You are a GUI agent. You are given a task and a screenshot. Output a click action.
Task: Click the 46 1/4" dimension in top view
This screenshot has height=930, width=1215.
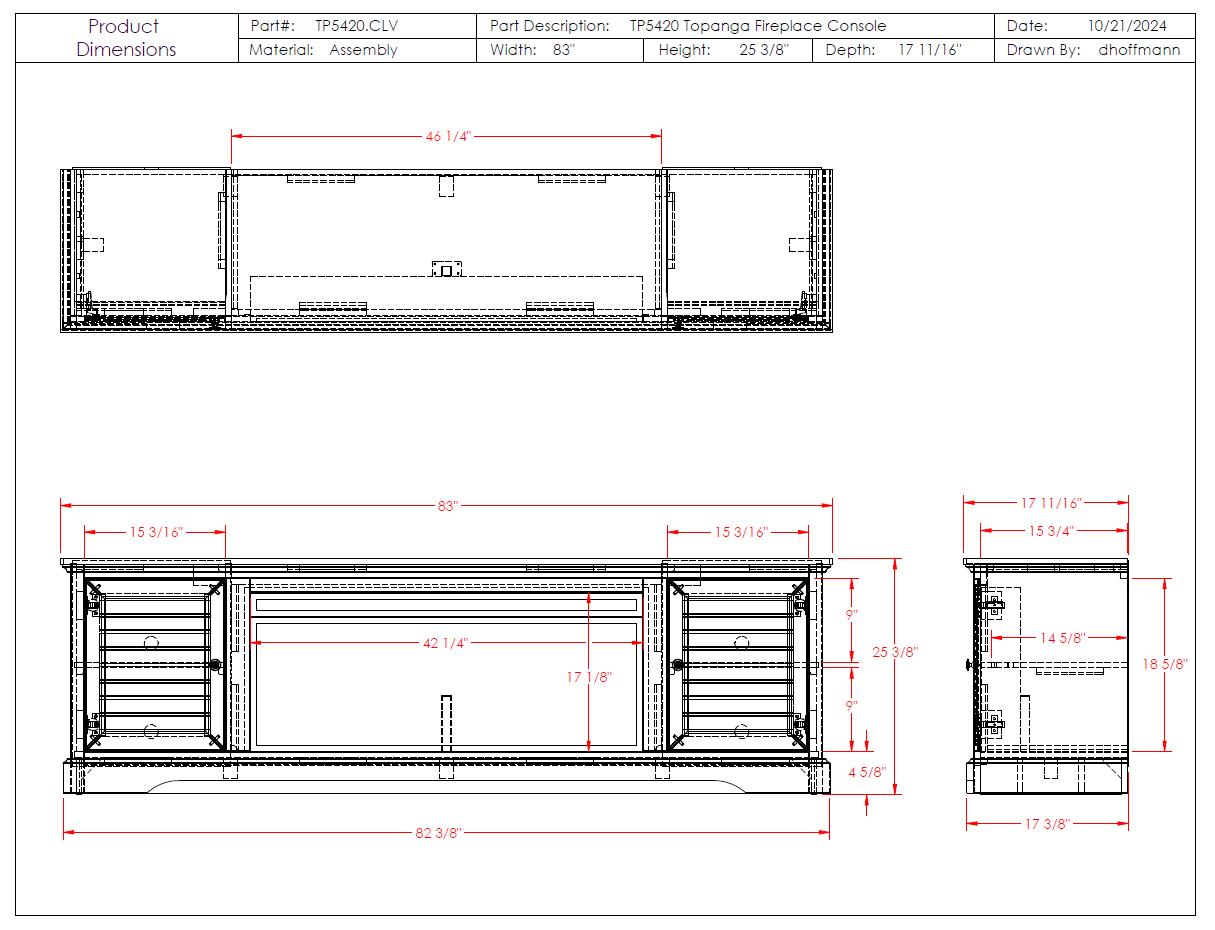pyautogui.click(x=447, y=136)
